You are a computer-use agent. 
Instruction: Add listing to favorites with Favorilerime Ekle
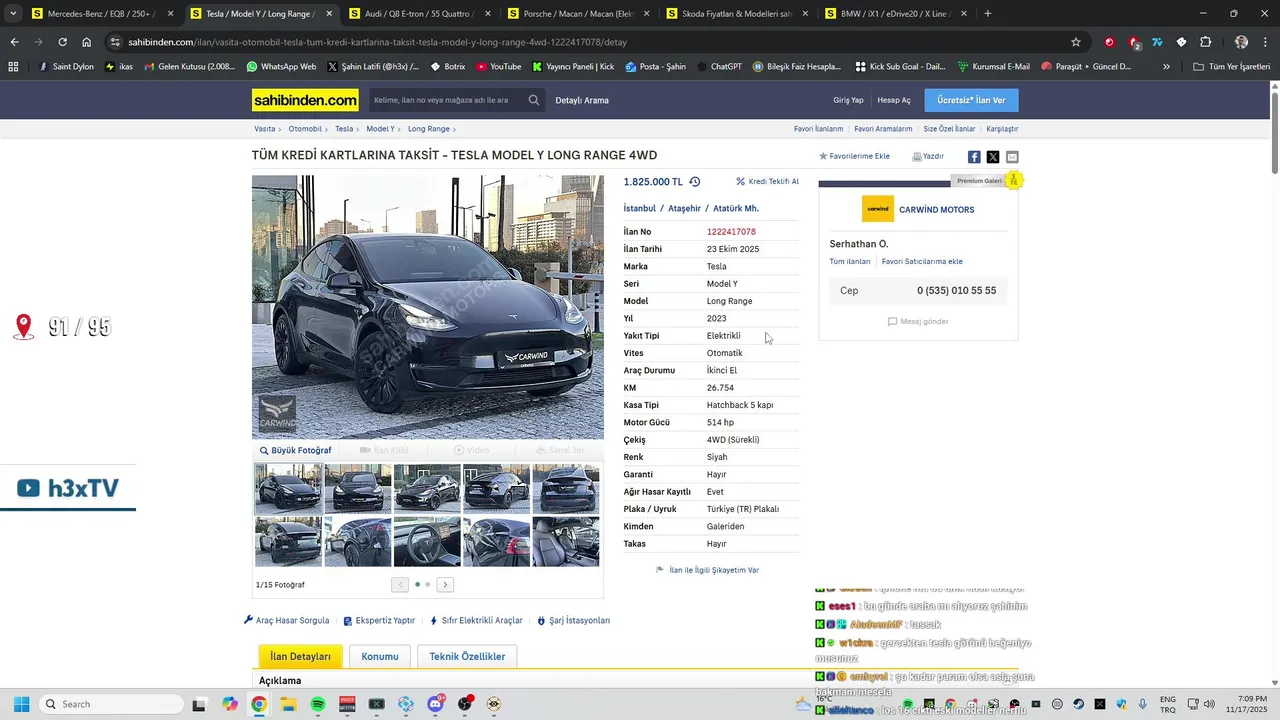click(x=854, y=156)
